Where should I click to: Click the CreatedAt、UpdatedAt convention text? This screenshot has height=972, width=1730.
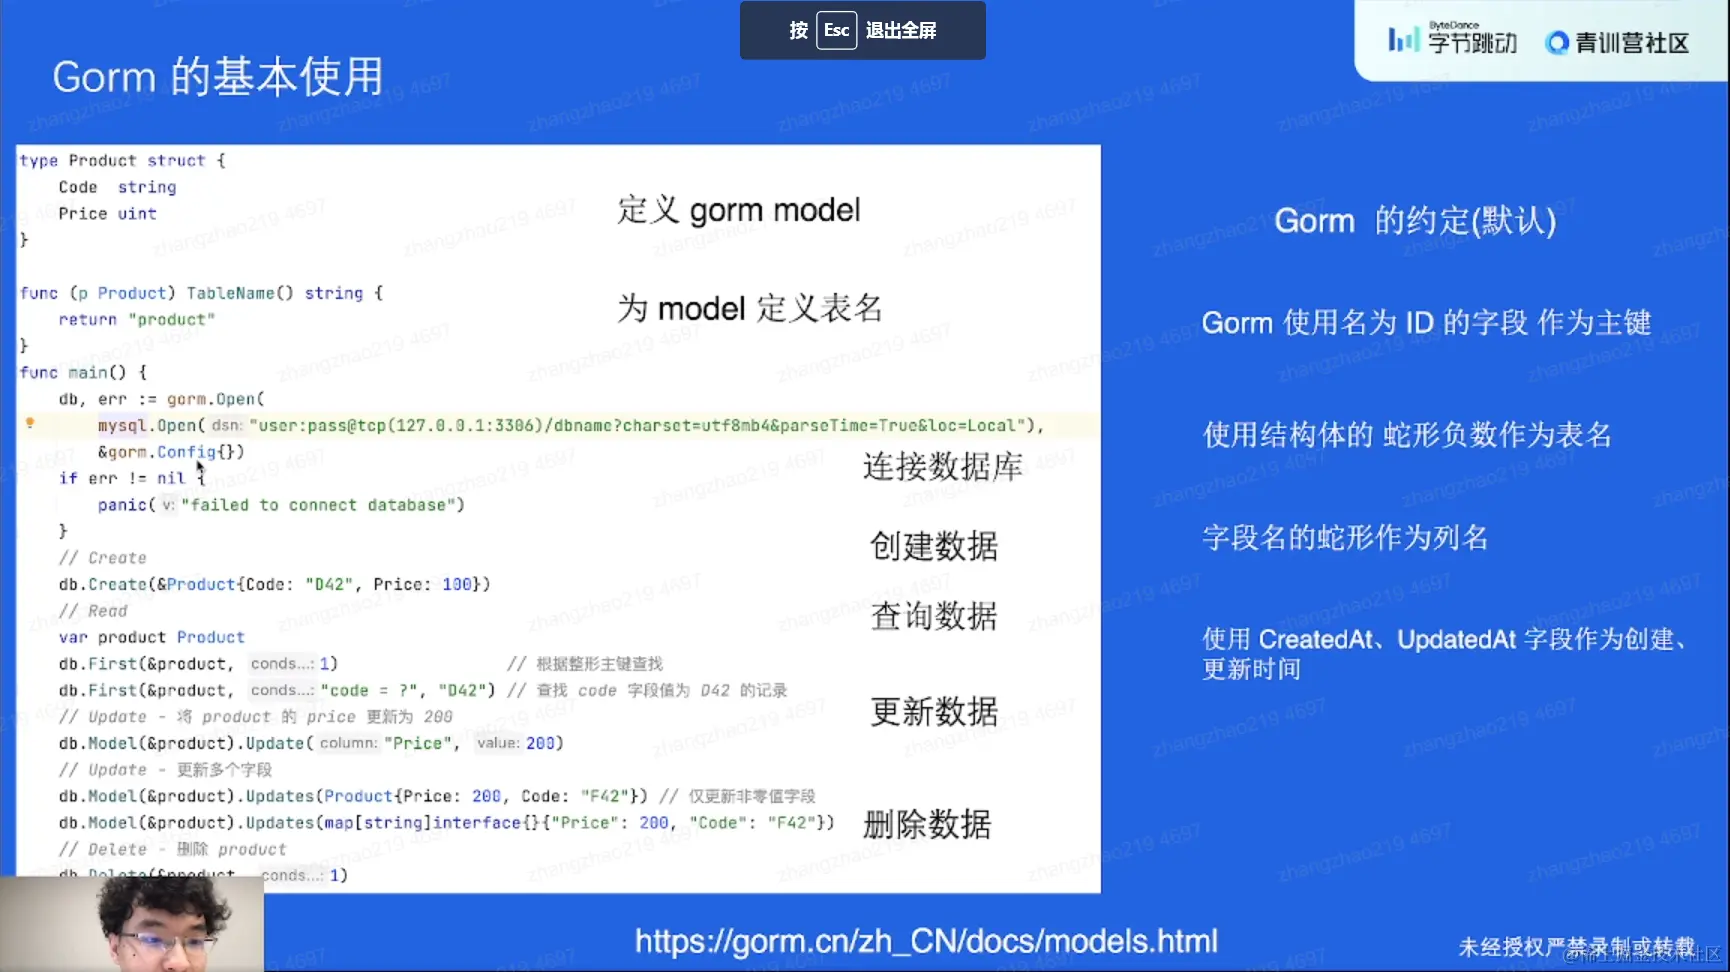click(x=1447, y=653)
